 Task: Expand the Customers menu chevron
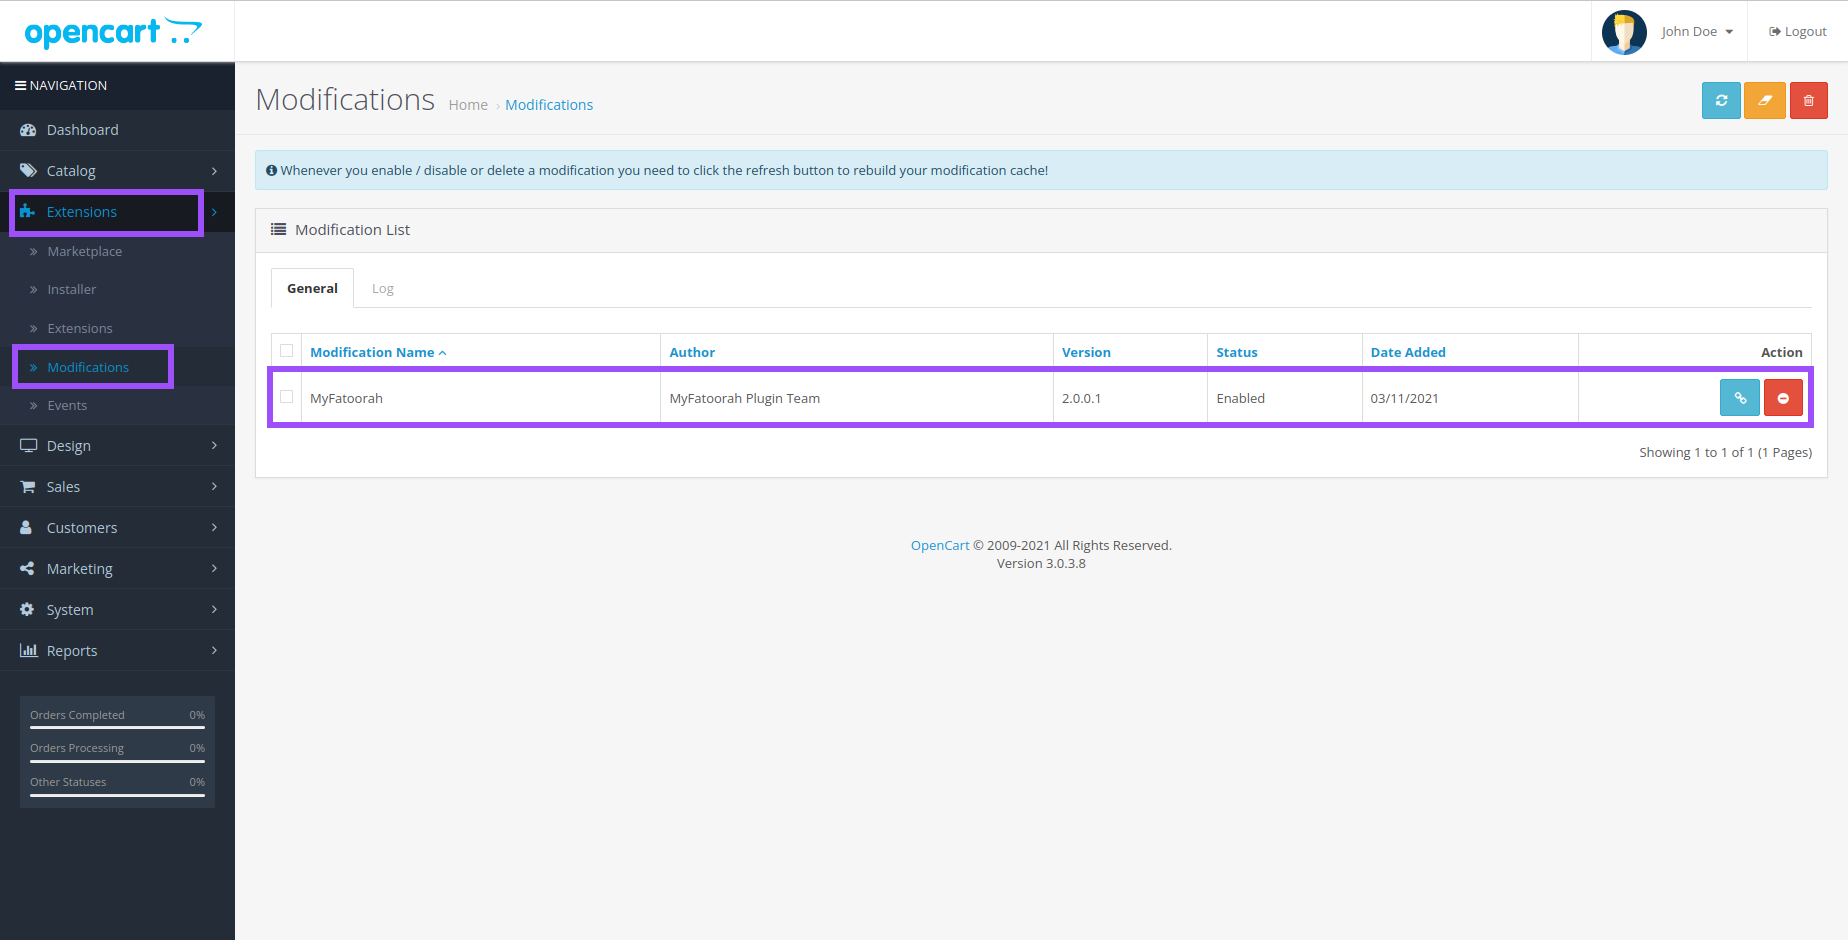click(214, 528)
